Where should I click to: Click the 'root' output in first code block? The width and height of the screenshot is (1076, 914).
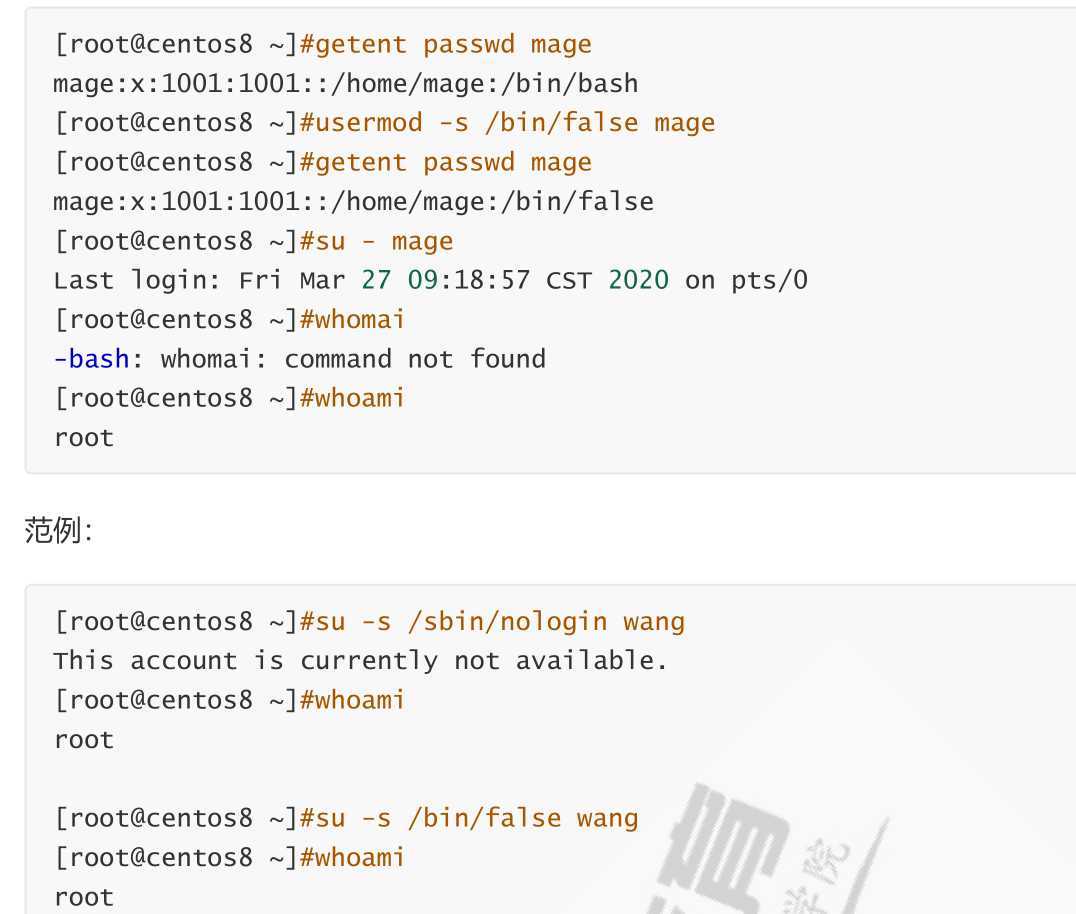point(84,438)
